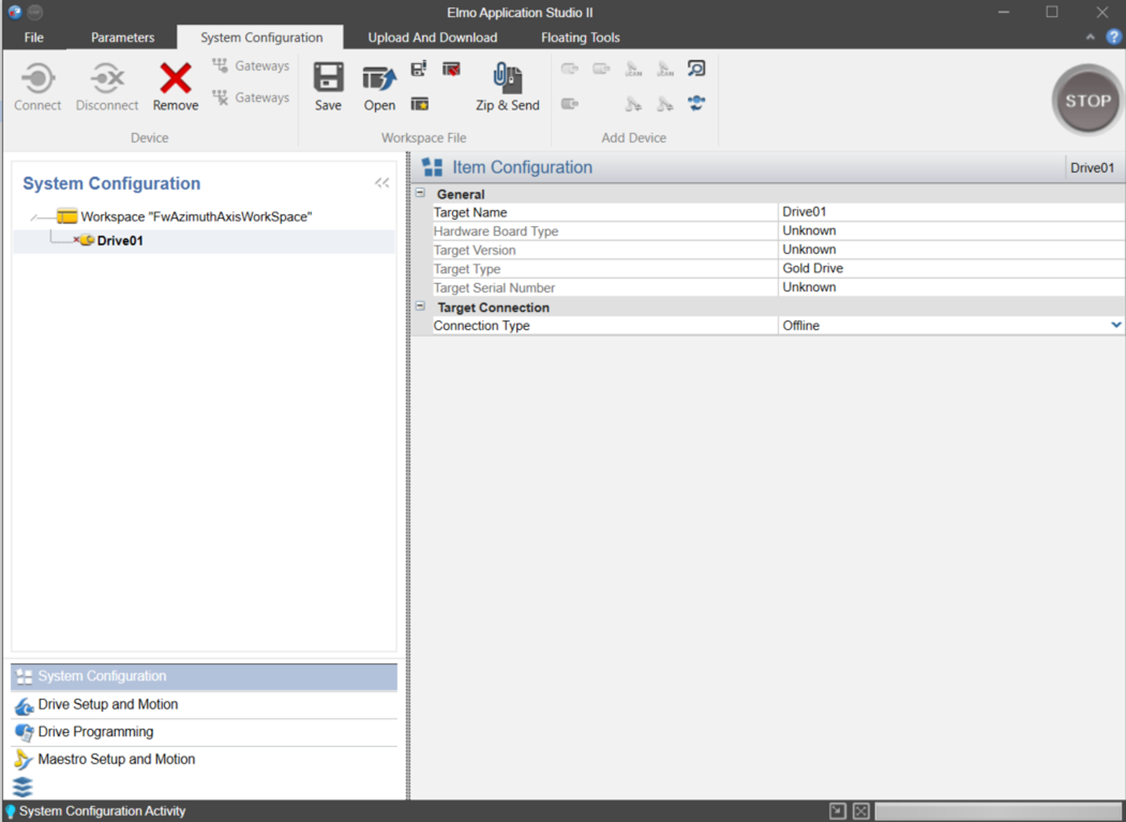Open the blue help question mark icon

pyautogui.click(x=1114, y=37)
